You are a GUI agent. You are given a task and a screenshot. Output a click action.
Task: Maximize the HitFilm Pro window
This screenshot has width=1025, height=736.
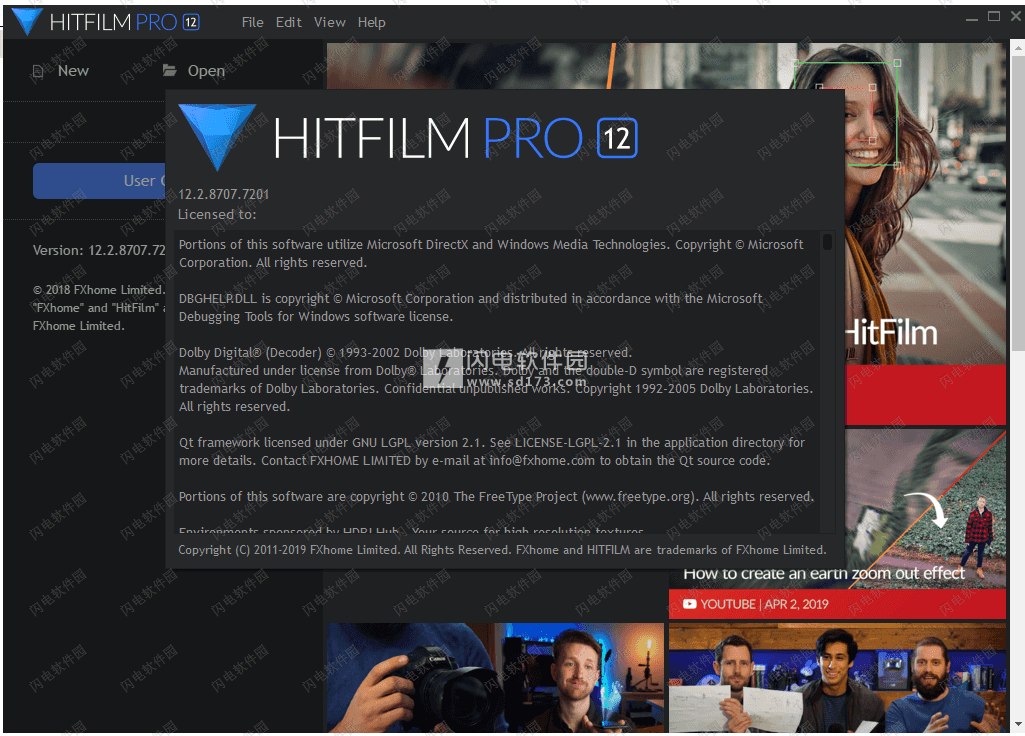click(994, 16)
